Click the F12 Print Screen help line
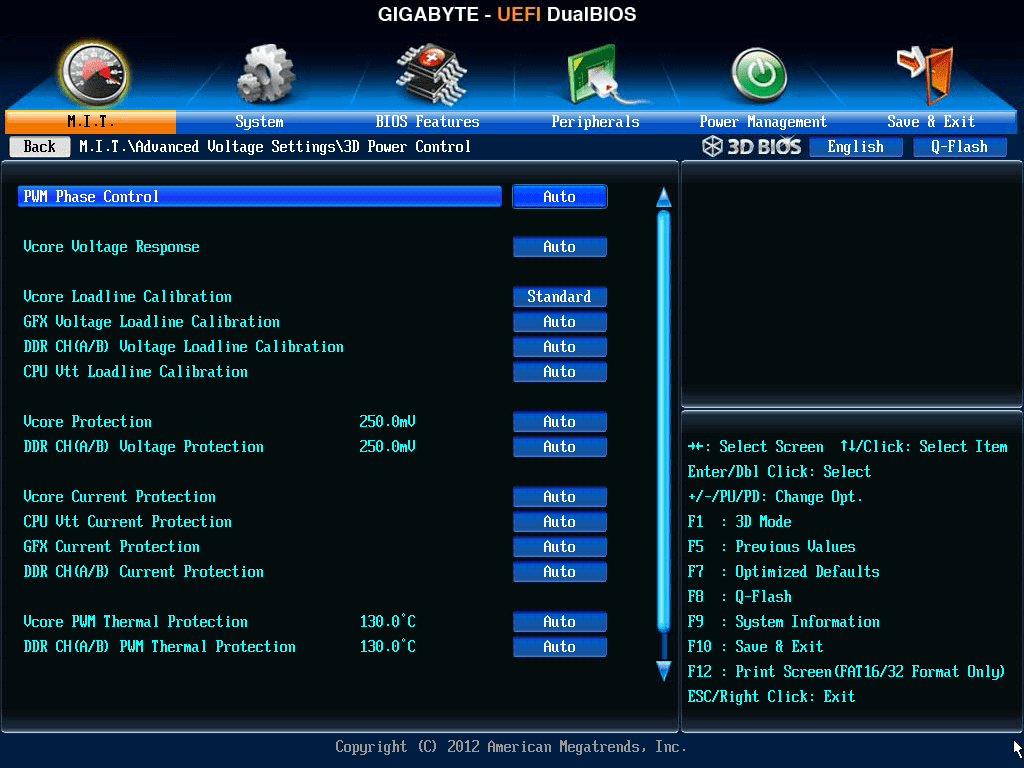 pyautogui.click(x=846, y=671)
